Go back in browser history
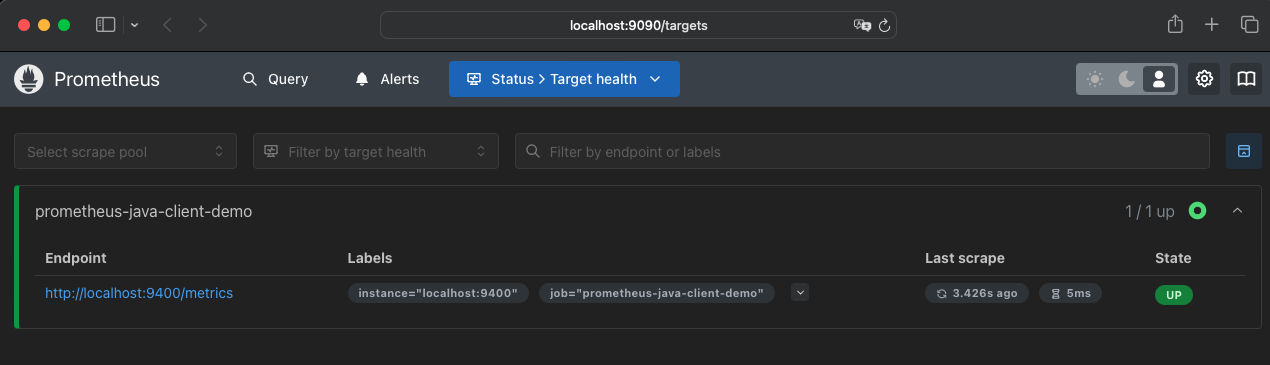The width and height of the screenshot is (1270, 365). (167, 25)
